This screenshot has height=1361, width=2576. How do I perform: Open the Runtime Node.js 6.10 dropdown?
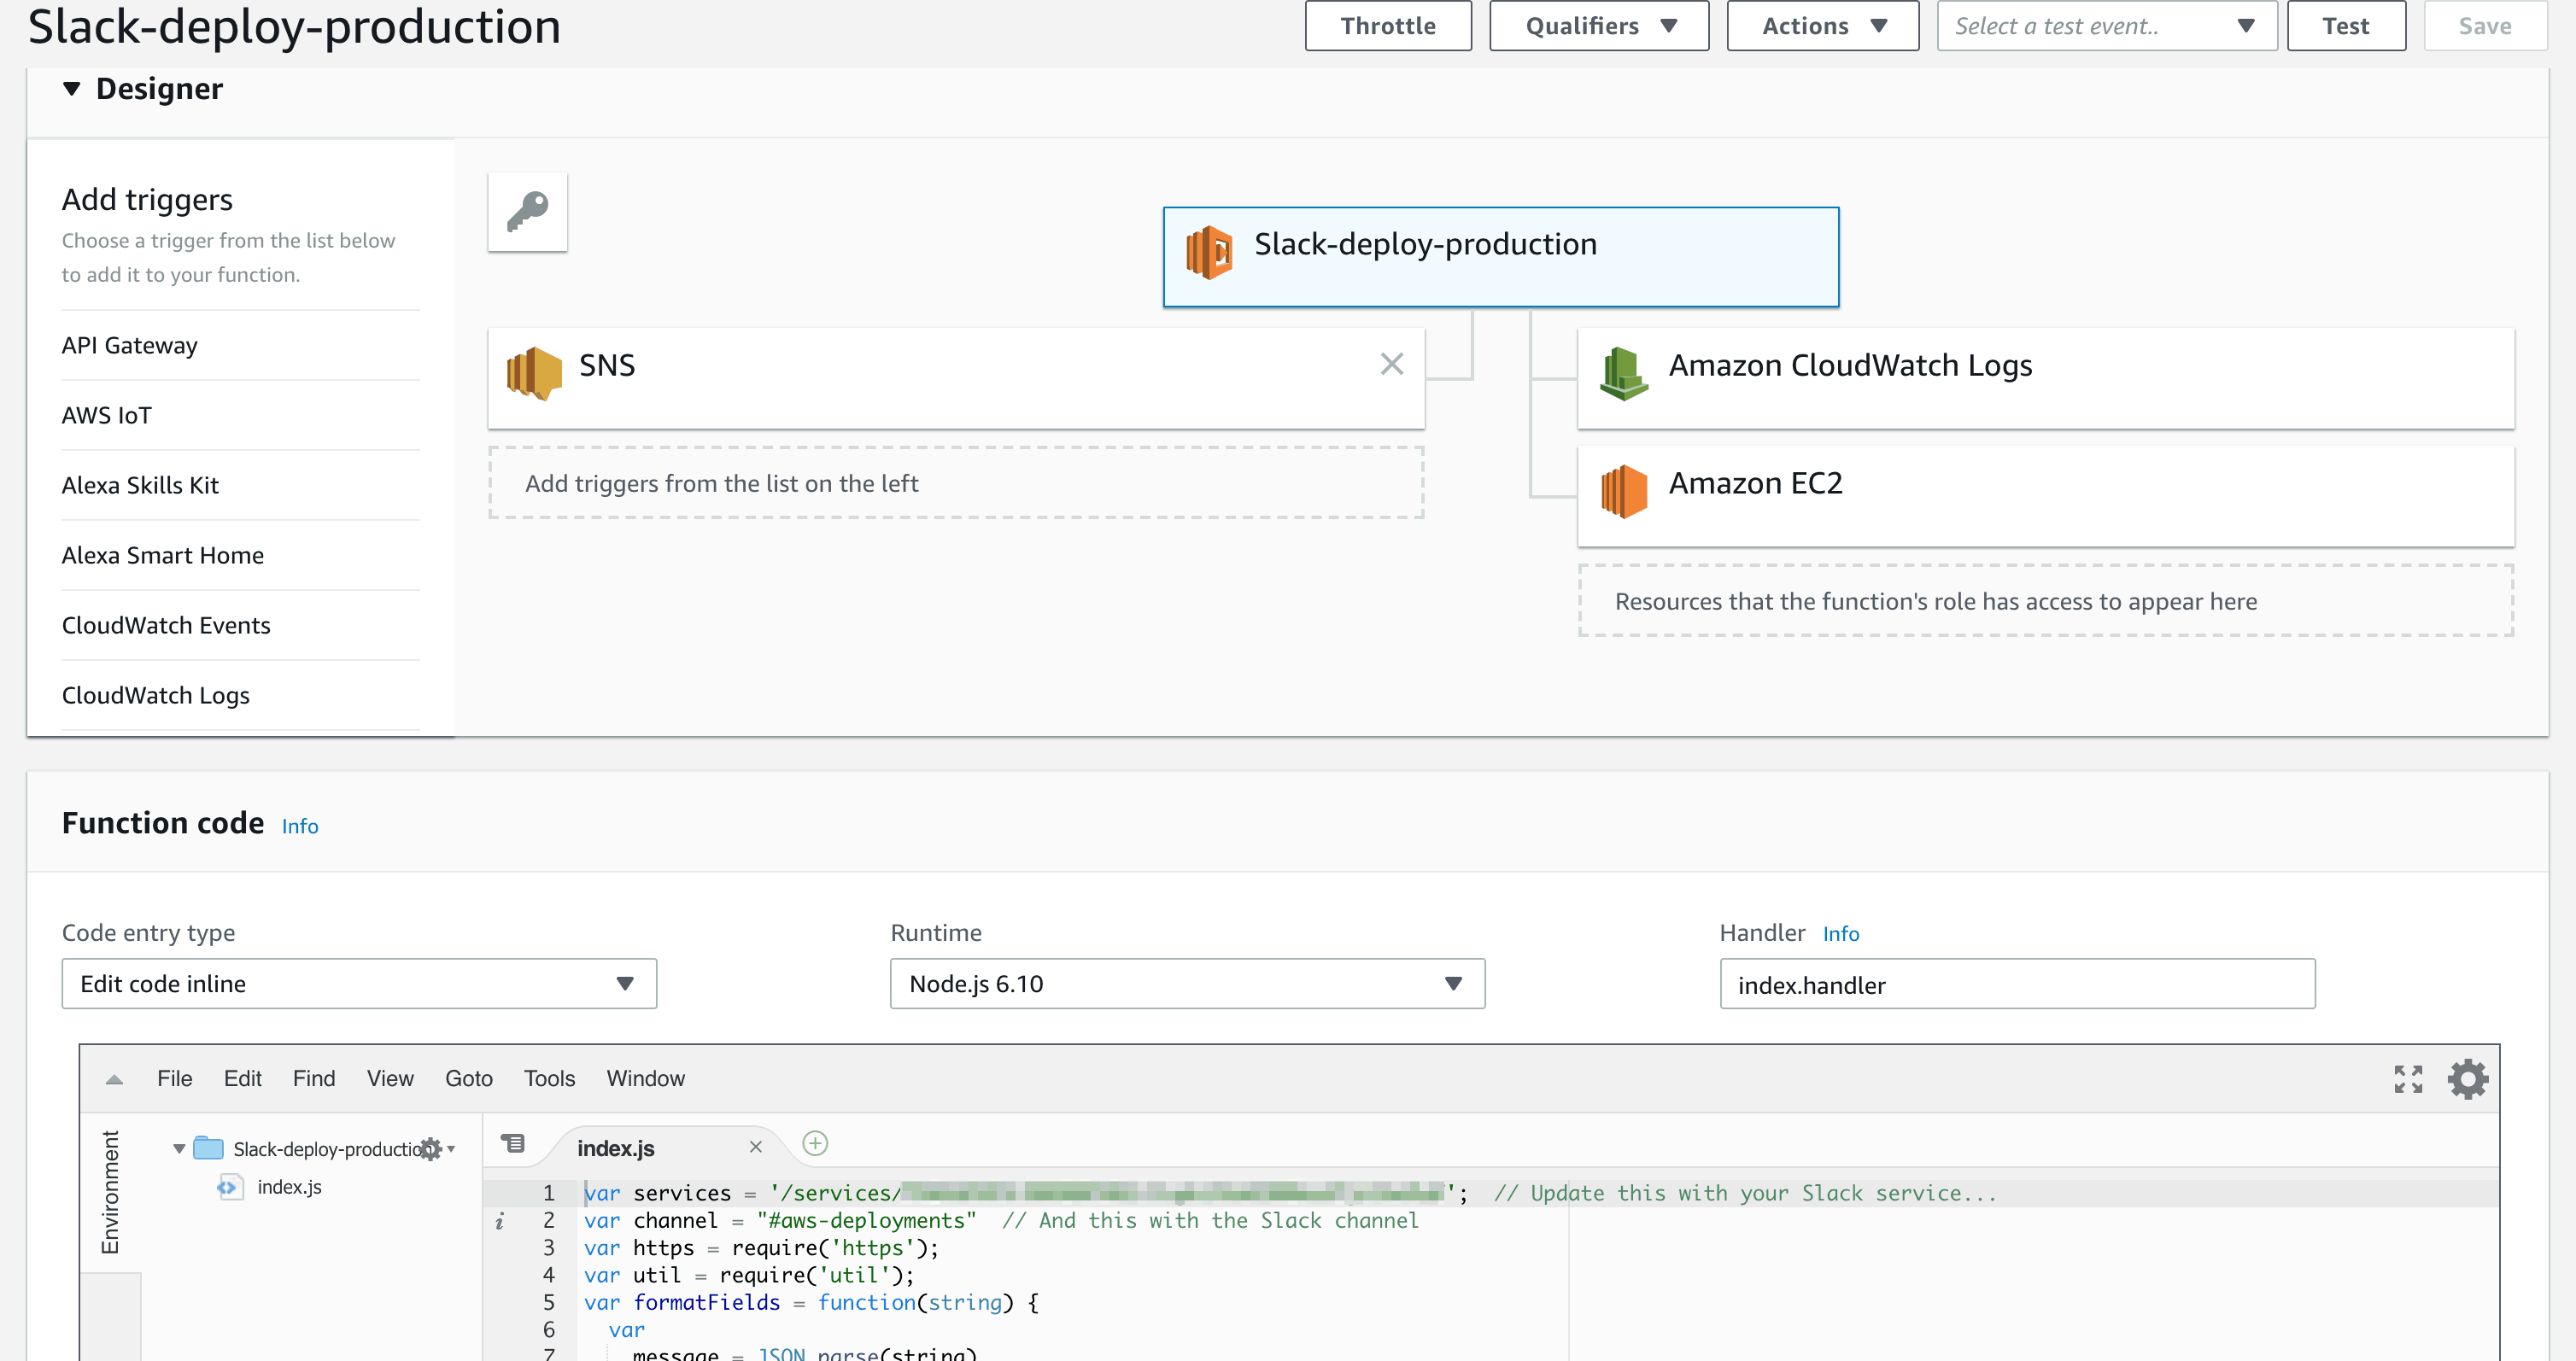point(1187,984)
